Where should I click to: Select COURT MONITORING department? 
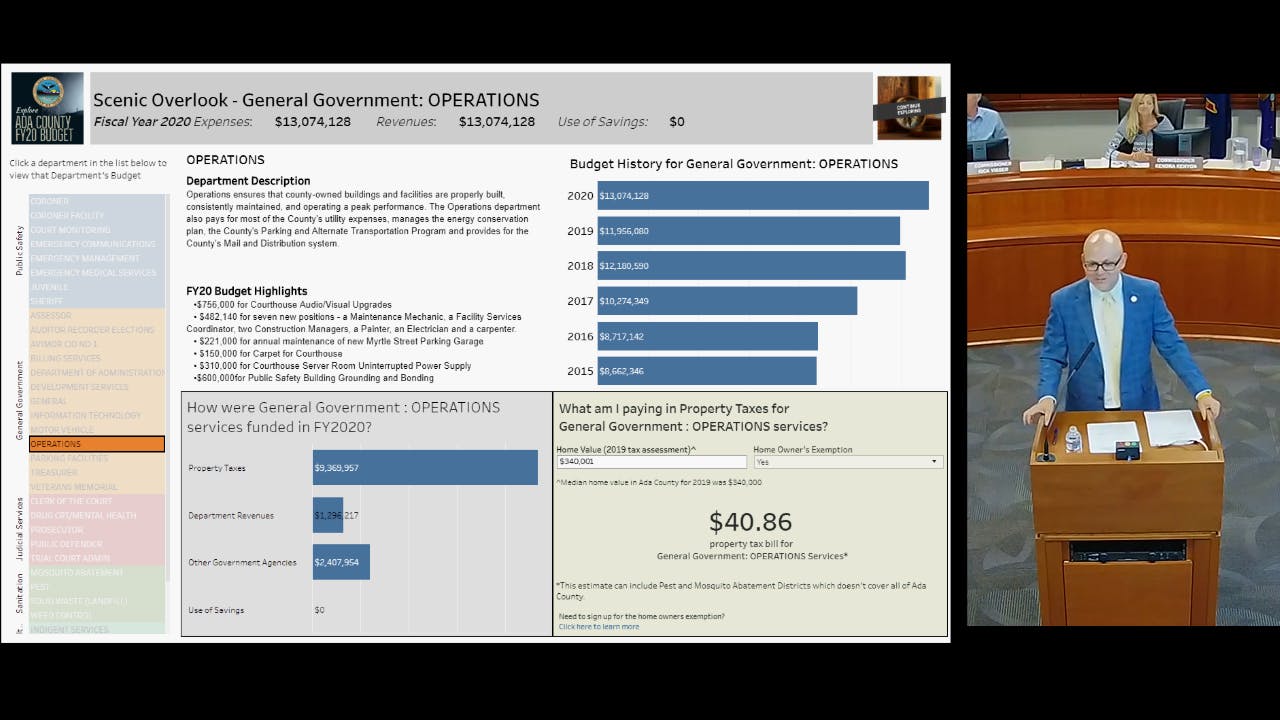pyautogui.click(x=97, y=230)
